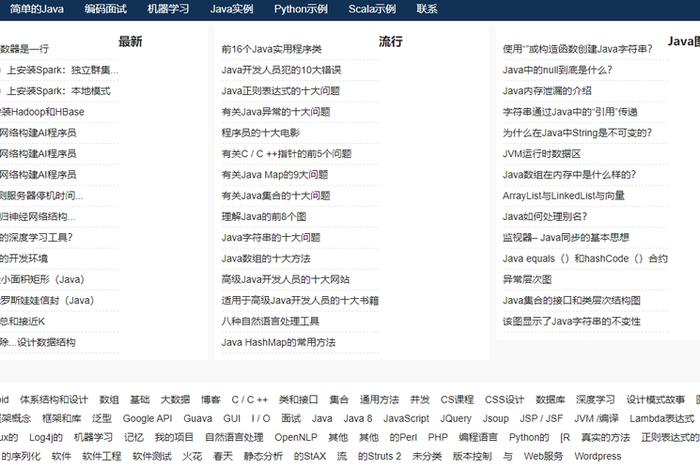This screenshot has width=700, height=470.
Task: Open the CSS设计 tag
Action: [x=504, y=400]
